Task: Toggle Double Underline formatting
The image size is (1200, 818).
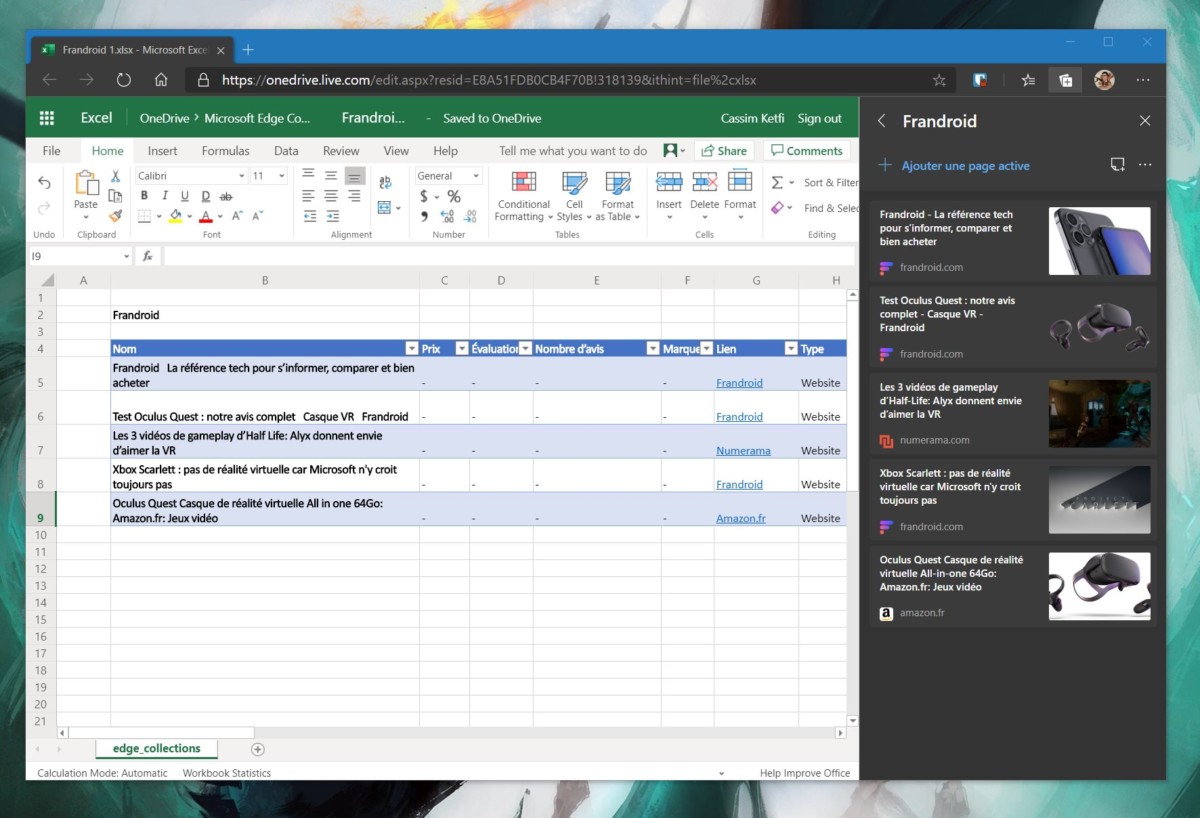Action: click(205, 196)
